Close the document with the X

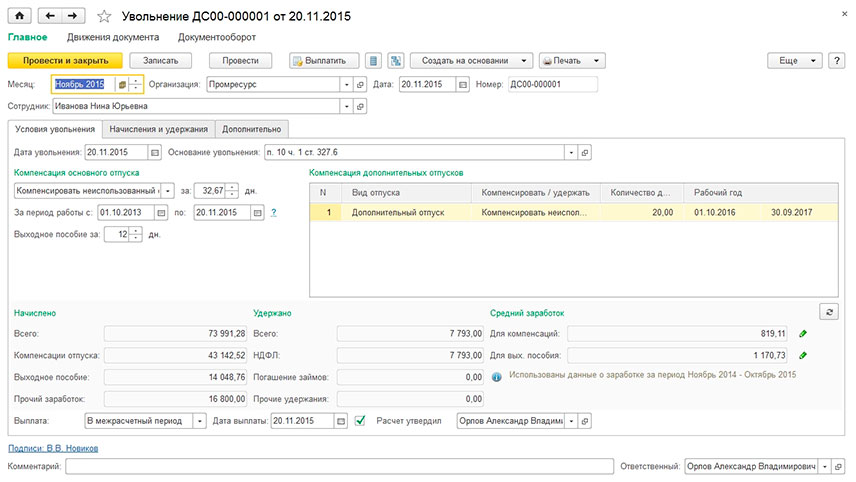pyautogui.click(x=844, y=14)
